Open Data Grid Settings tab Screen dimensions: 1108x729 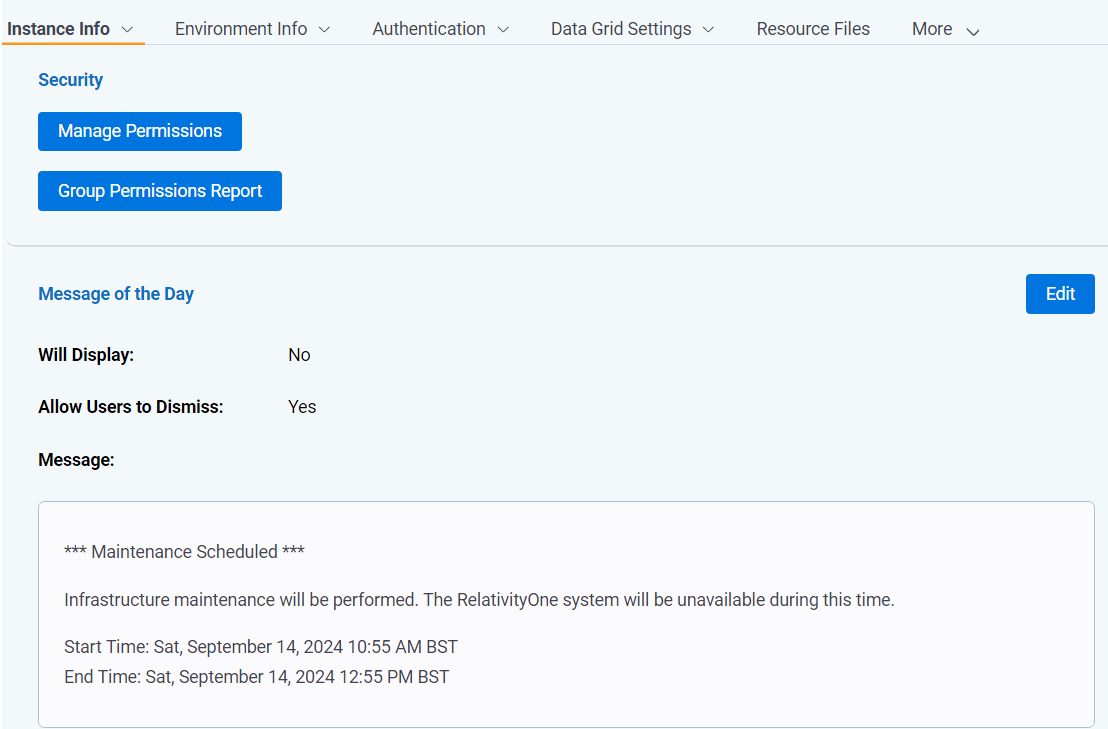click(x=621, y=29)
